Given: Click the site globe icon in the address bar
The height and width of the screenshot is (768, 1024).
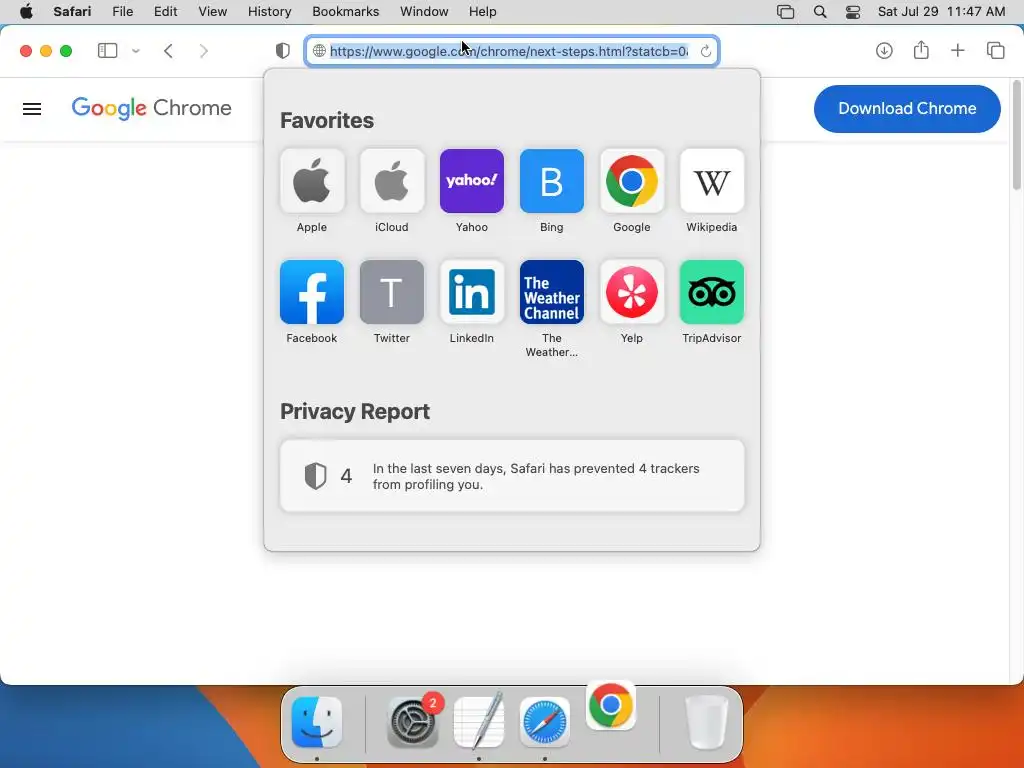Looking at the screenshot, I should 319,51.
